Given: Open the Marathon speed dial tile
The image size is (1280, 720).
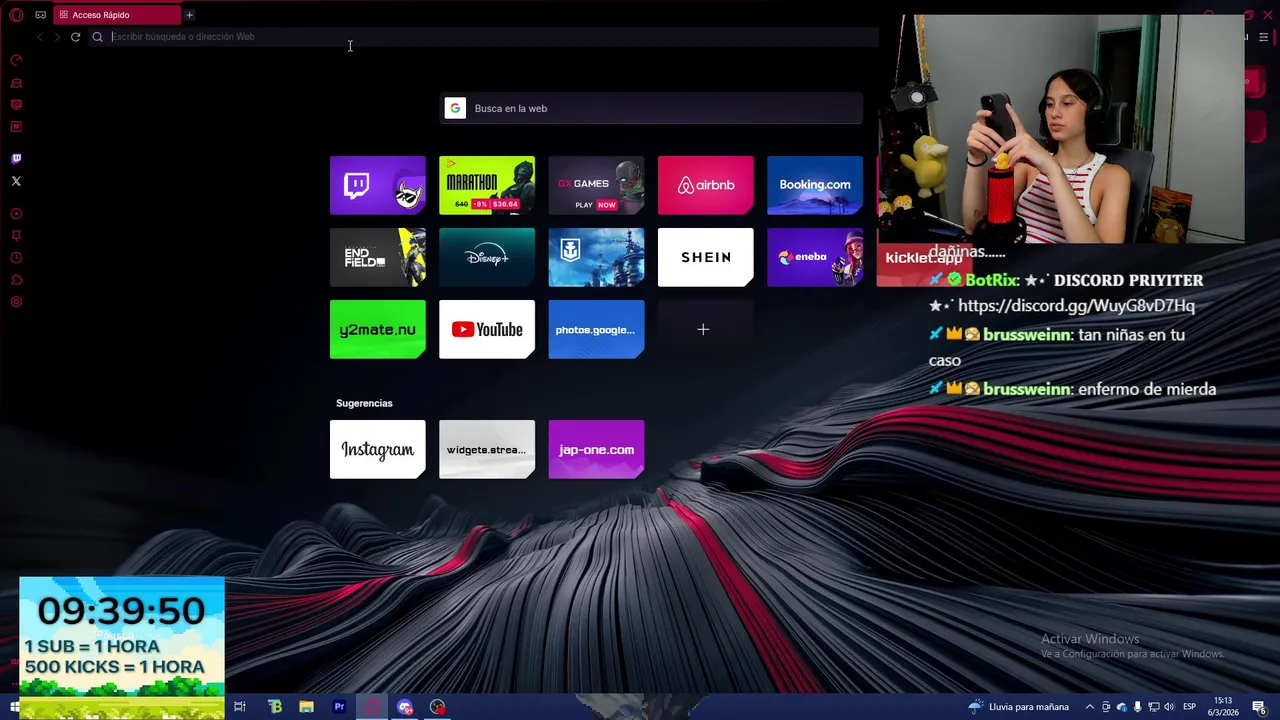Looking at the screenshot, I should [487, 185].
